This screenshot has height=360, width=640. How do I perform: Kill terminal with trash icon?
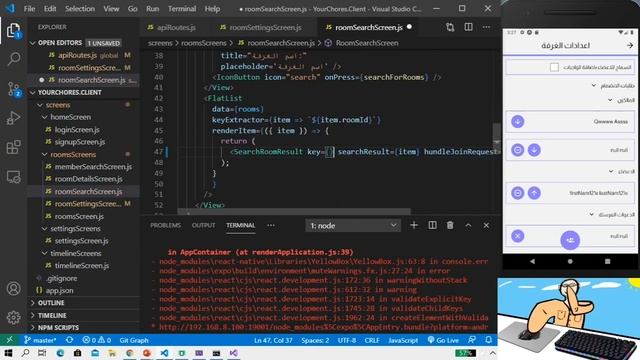point(450,225)
